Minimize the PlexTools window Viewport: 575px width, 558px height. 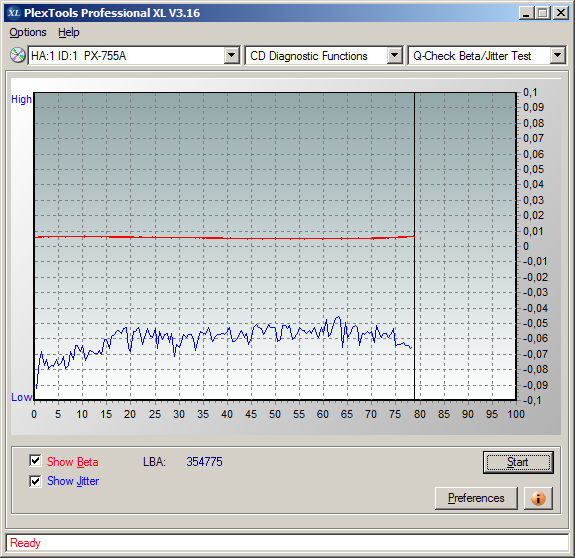tap(526, 13)
